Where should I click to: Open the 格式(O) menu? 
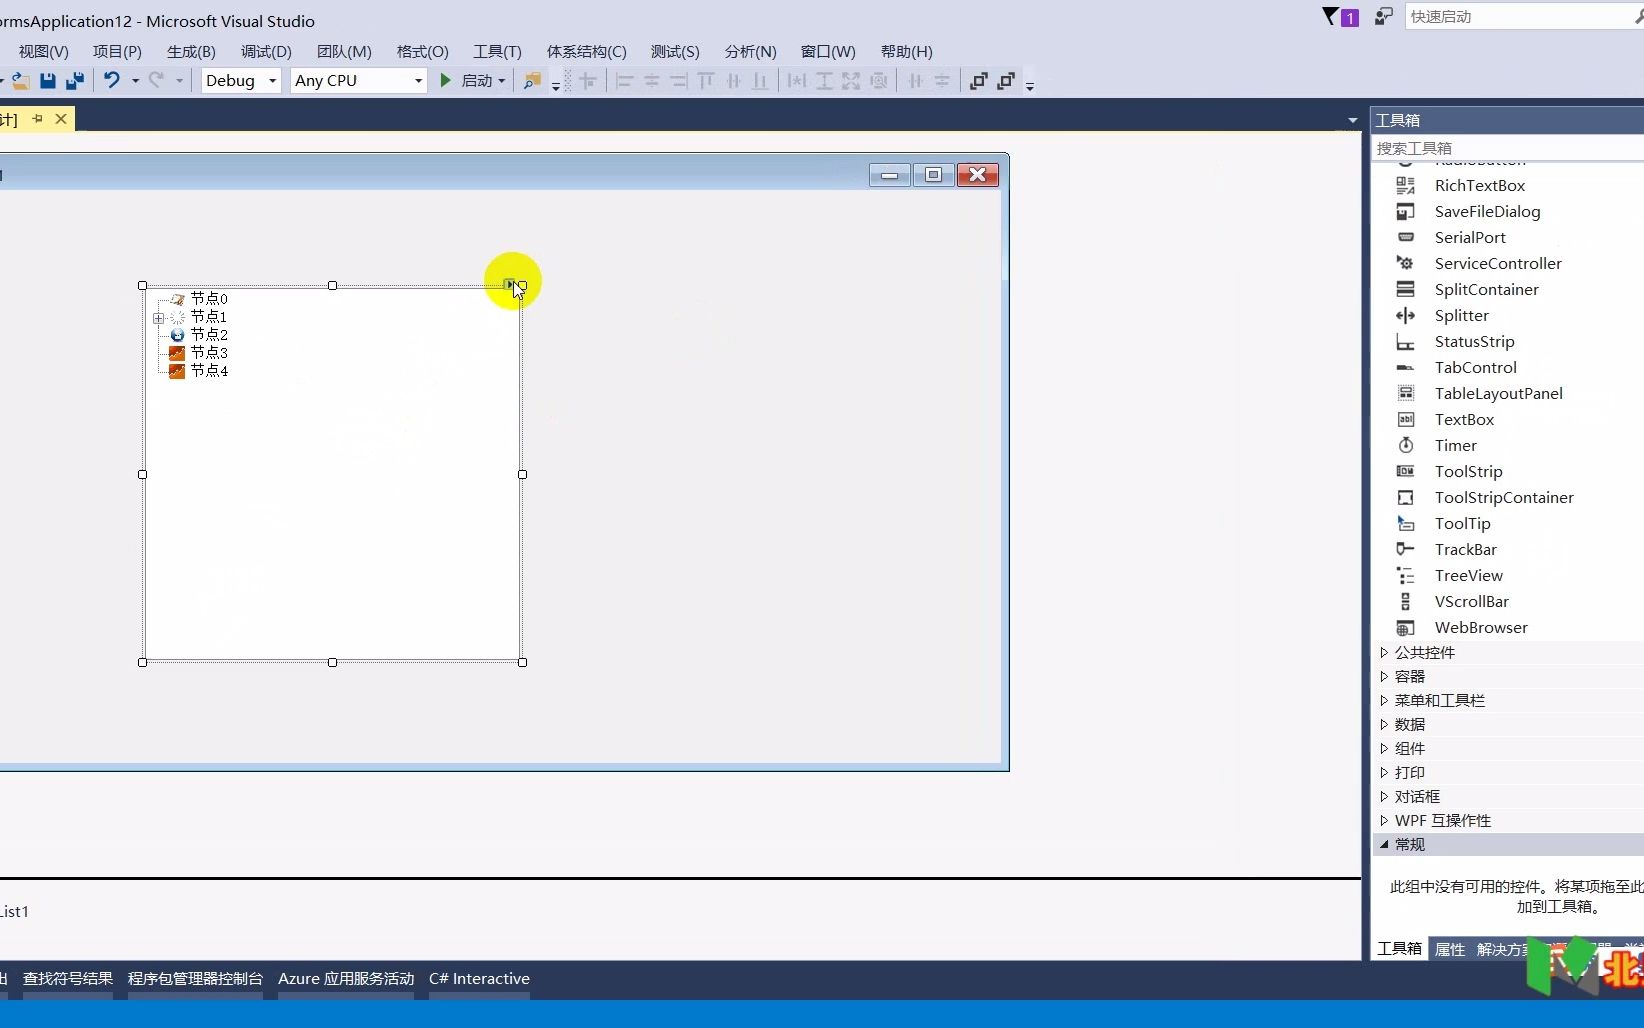(x=422, y=51)
